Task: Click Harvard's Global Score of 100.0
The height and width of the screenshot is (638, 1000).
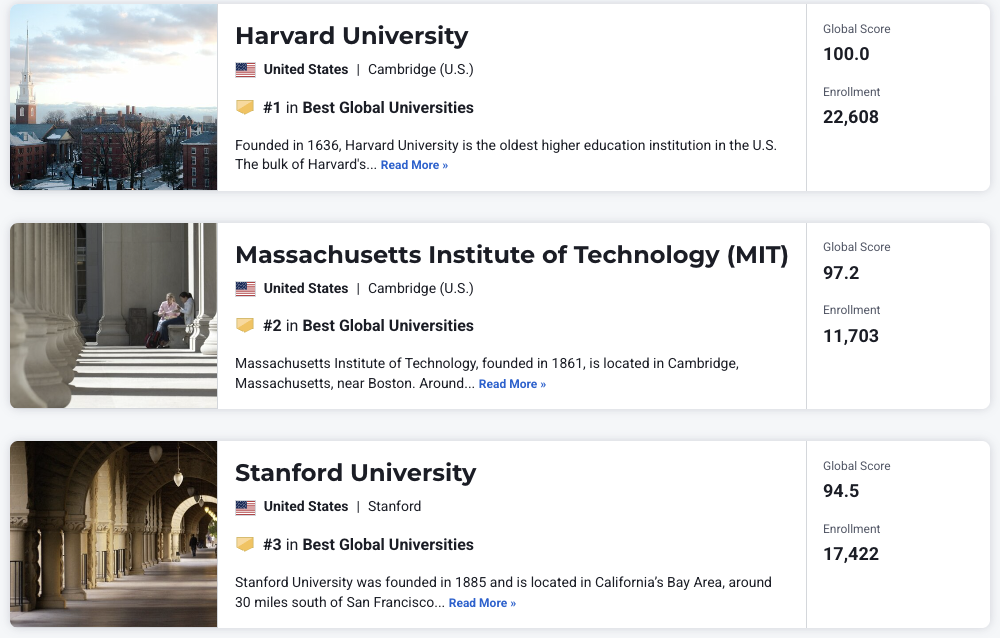Action: (846, 54)
